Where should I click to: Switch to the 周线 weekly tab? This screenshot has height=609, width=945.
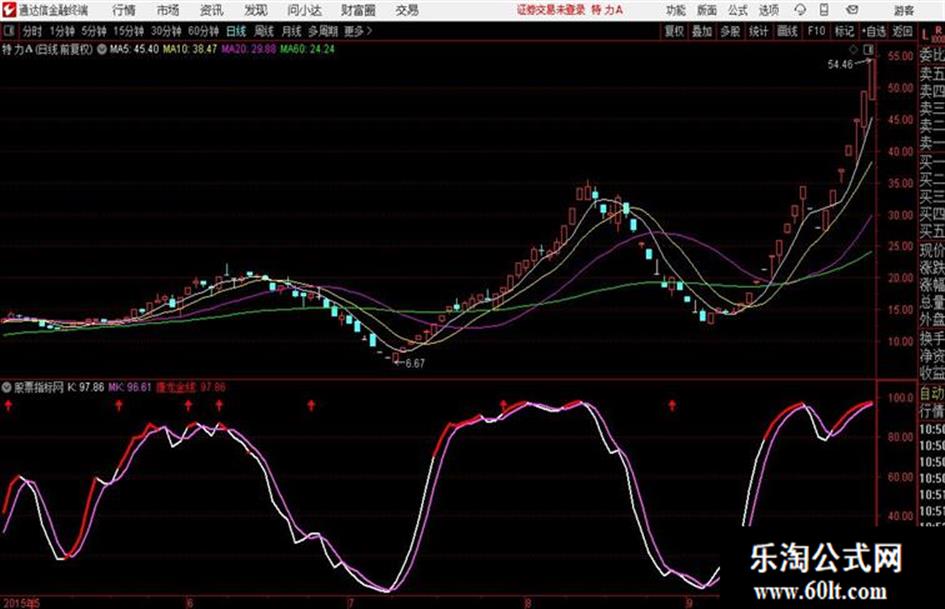[x=264, y=31]
